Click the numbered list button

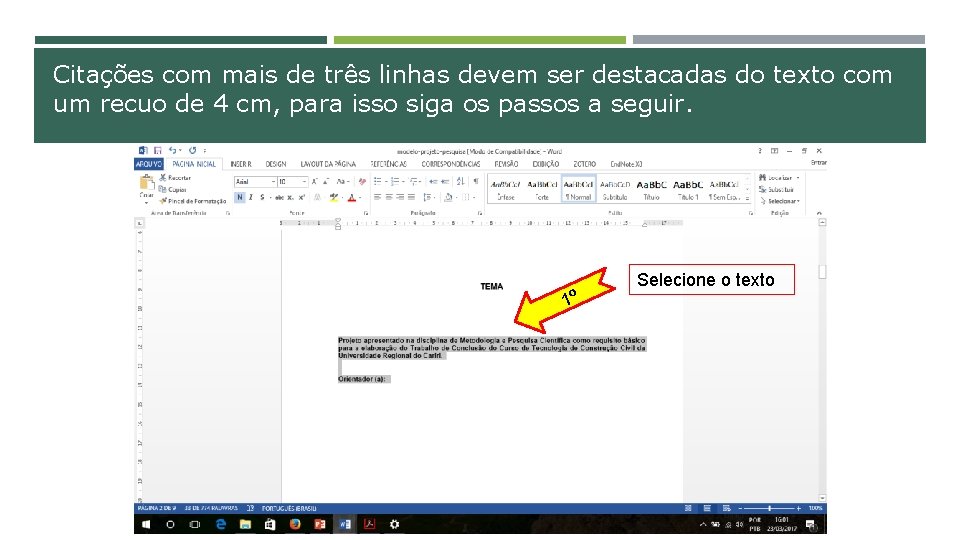pyautogui.click(x=396, y=181)
